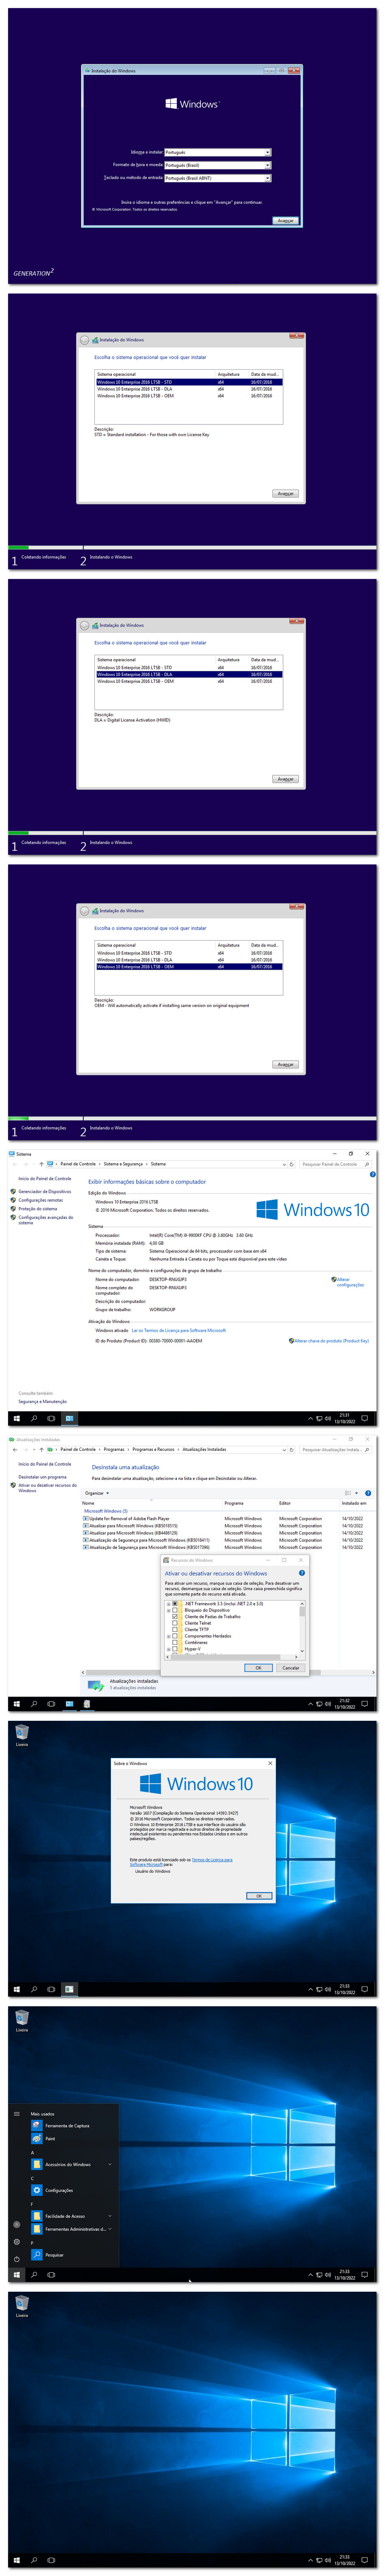Click 'Pesquisar Atualizações Instala...' search field
The image size is (385, 2576).
[336, 1449]
